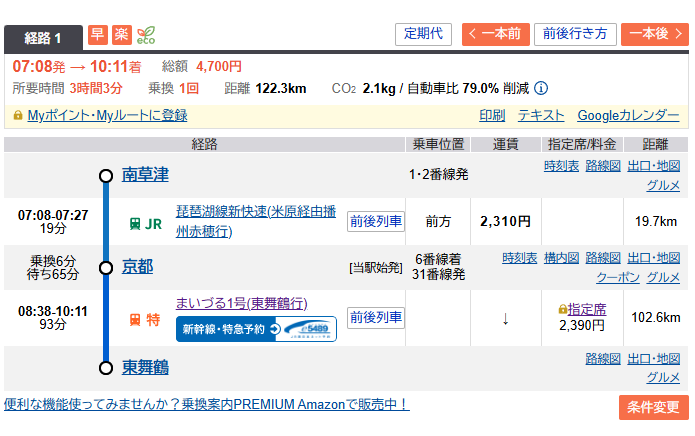Viewport: 695px width, 436px height.
Task: Select the 経路1 tab
Action: (43, 38)
